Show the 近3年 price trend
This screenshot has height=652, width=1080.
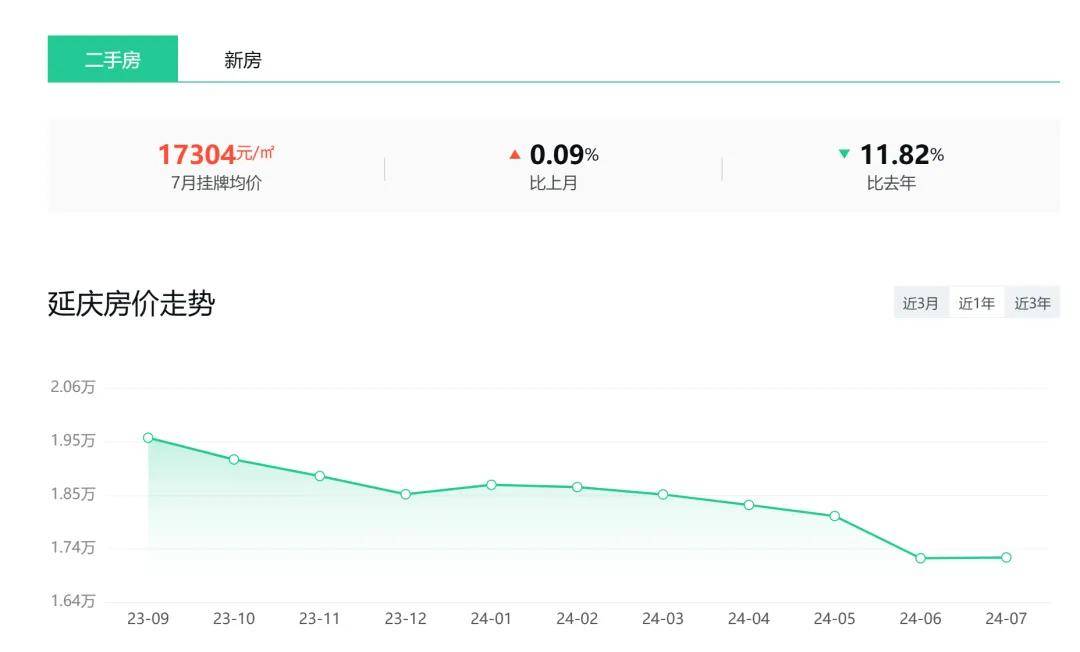1032,303
